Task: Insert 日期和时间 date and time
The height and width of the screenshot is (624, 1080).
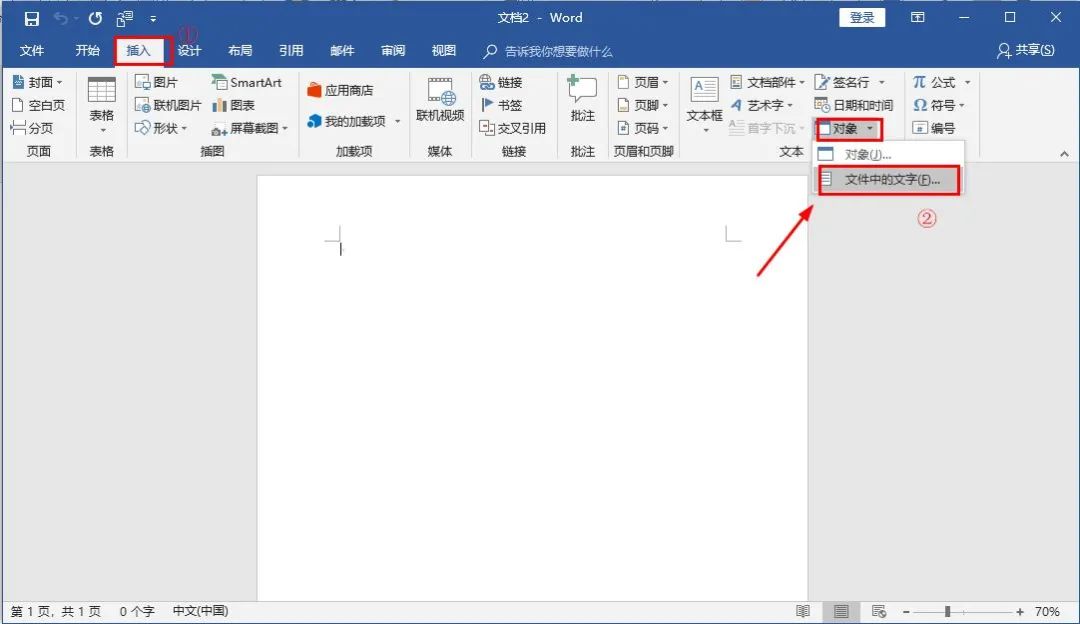Action: tap(853, 105)
